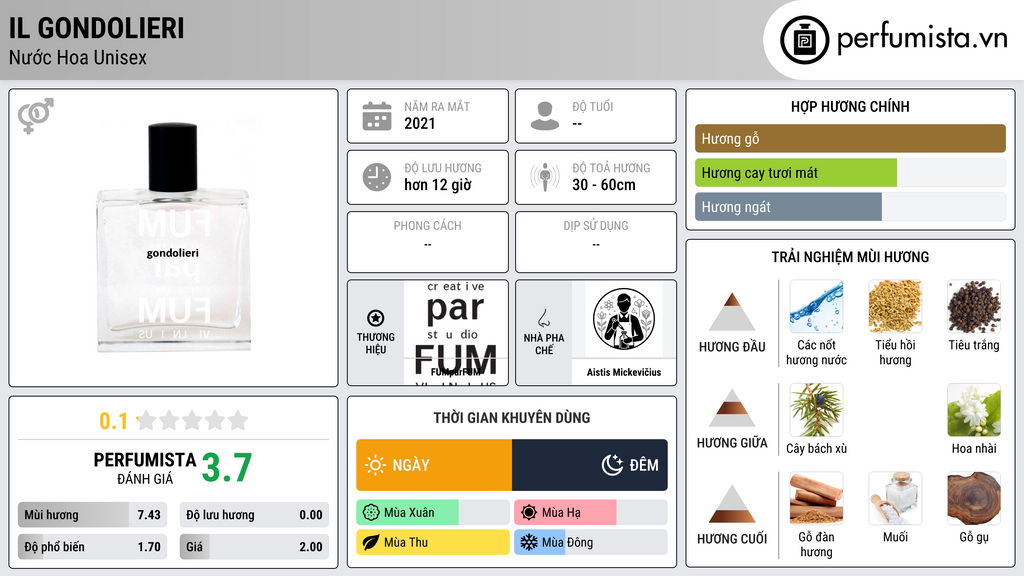The width and height of the screenshot is (1024, 576).
Task: Click the unisex gender symbol icon
Action: coord(35,116)
